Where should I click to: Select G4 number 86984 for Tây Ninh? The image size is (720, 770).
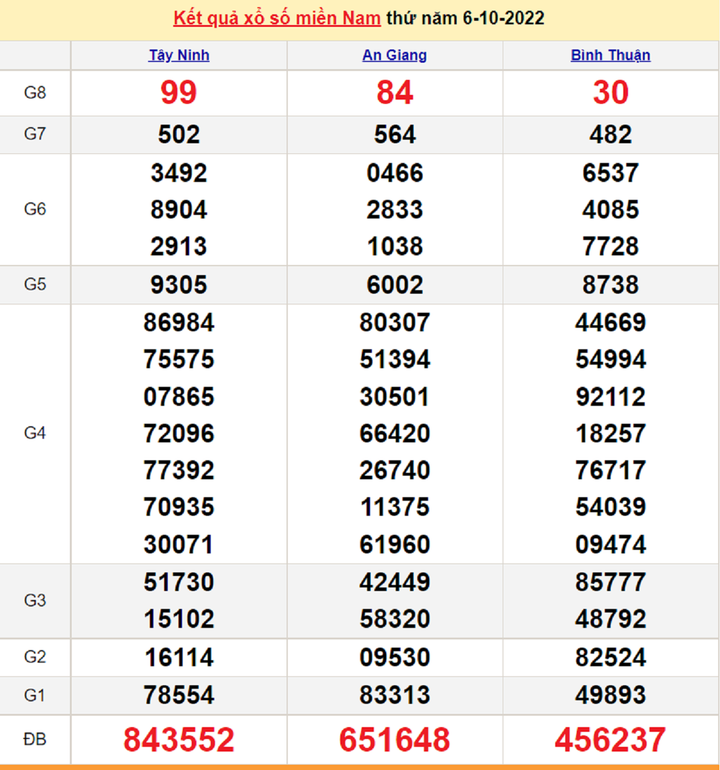179,323
